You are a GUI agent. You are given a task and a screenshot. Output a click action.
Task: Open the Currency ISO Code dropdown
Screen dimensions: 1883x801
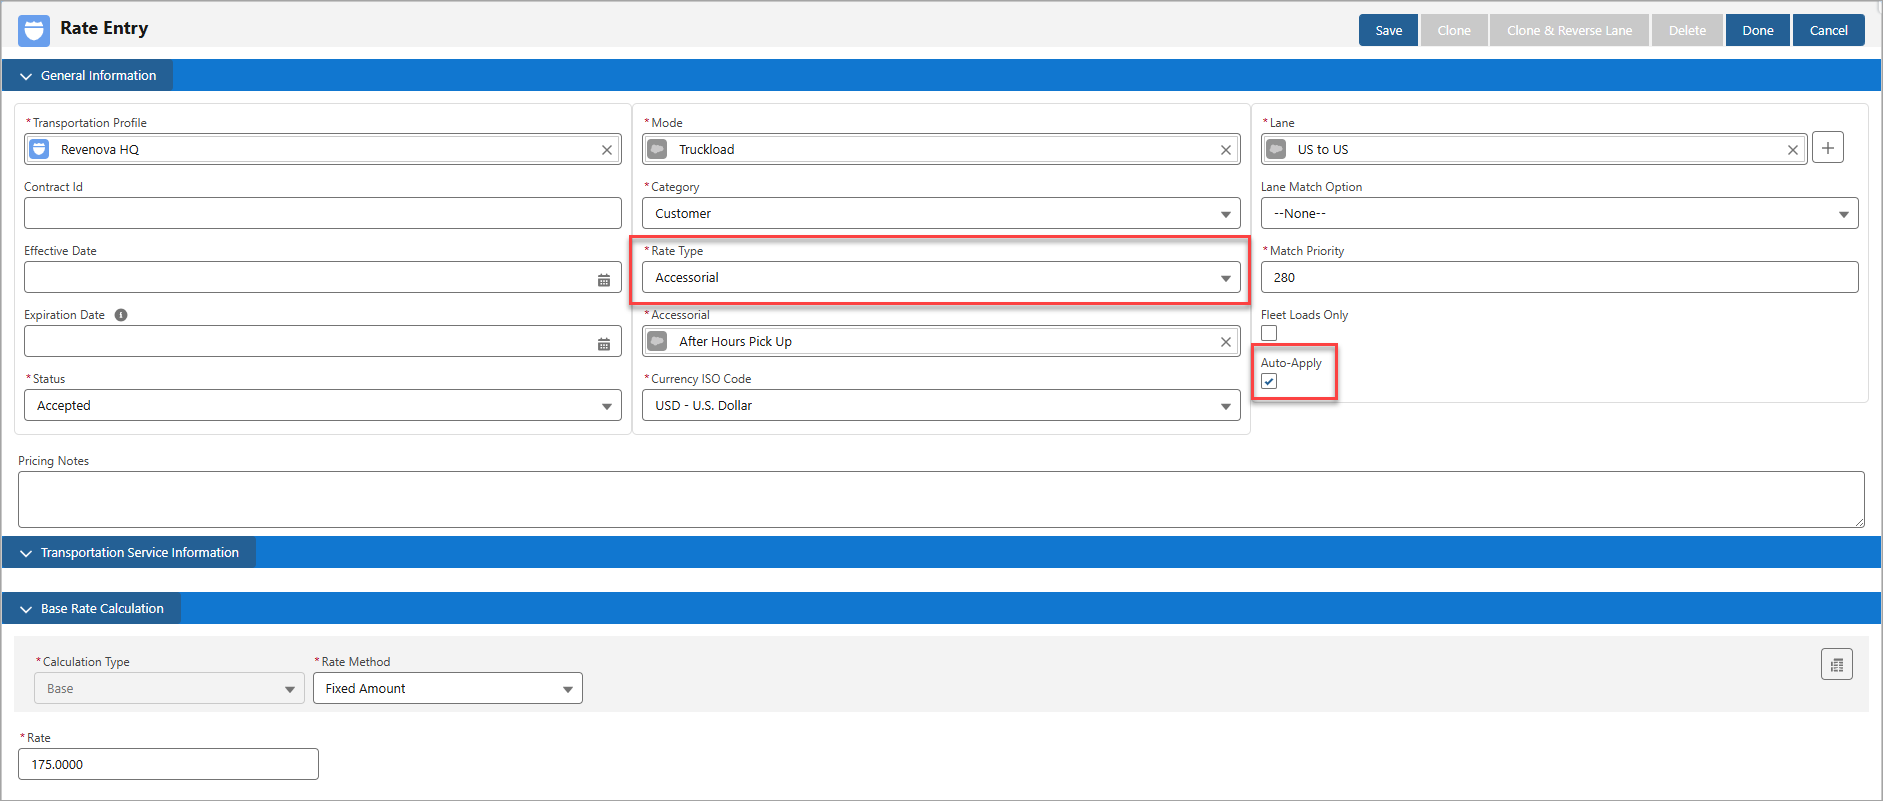[941, 405]
